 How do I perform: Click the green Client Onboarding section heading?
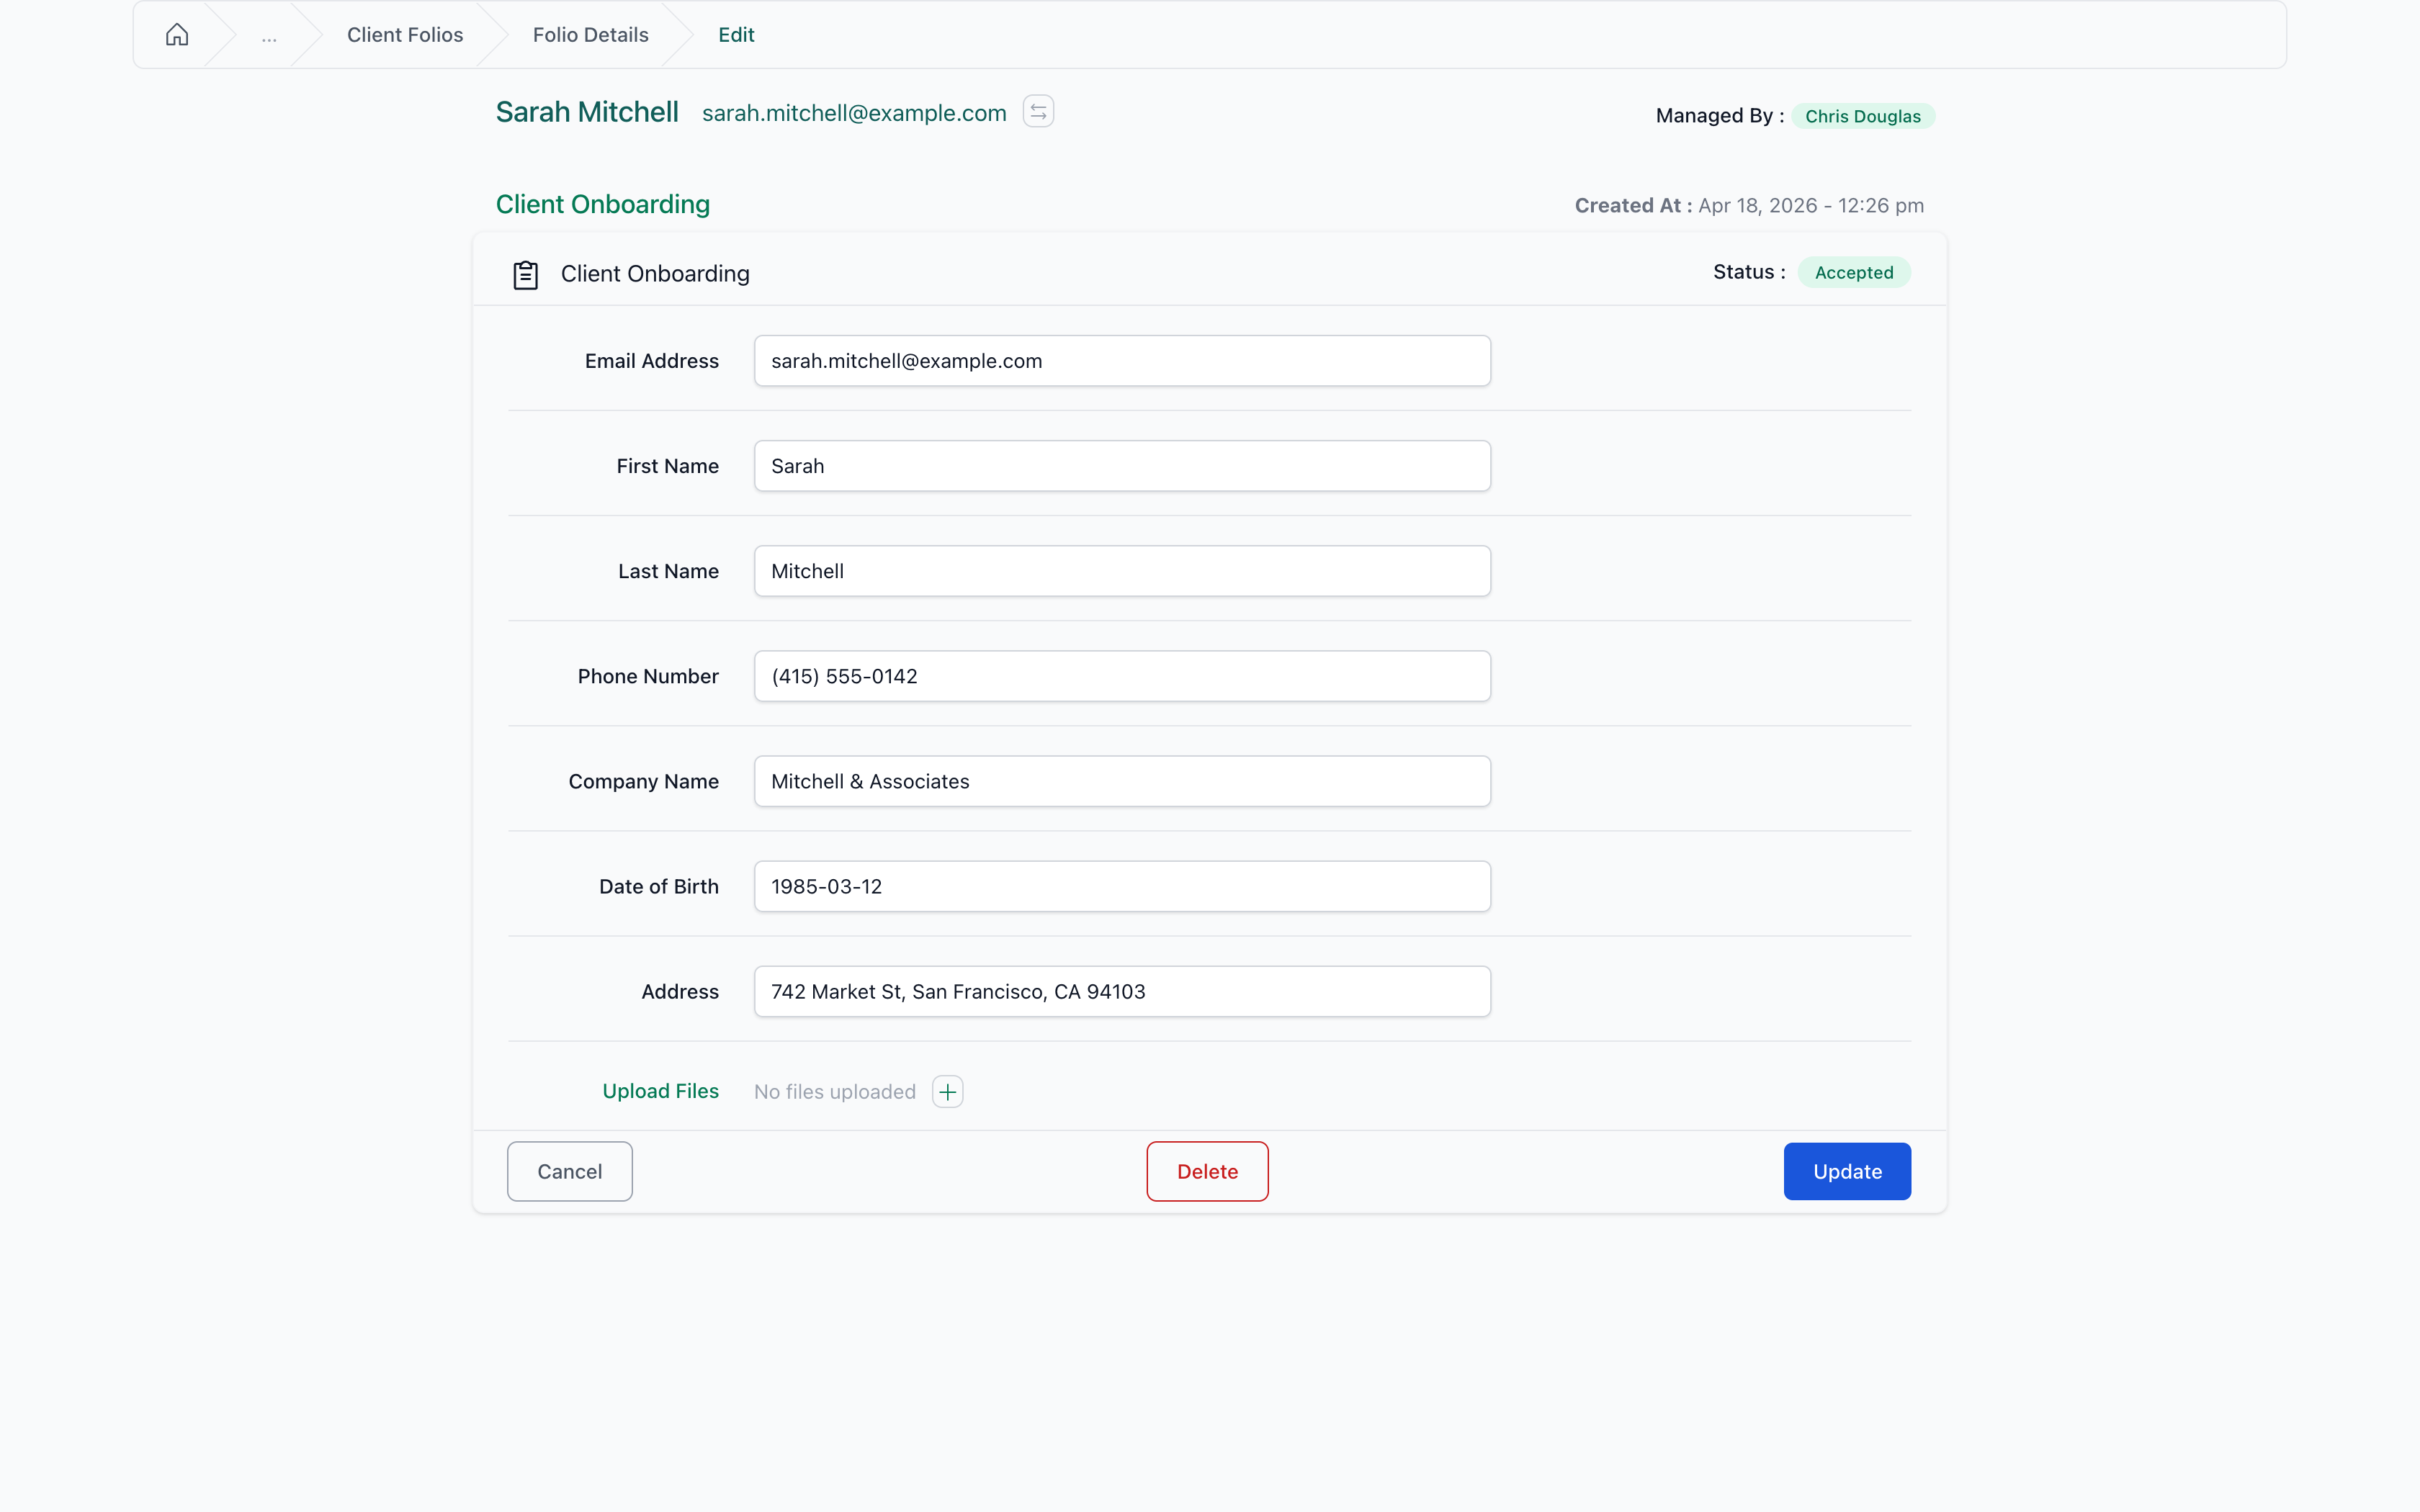point(603,204)
